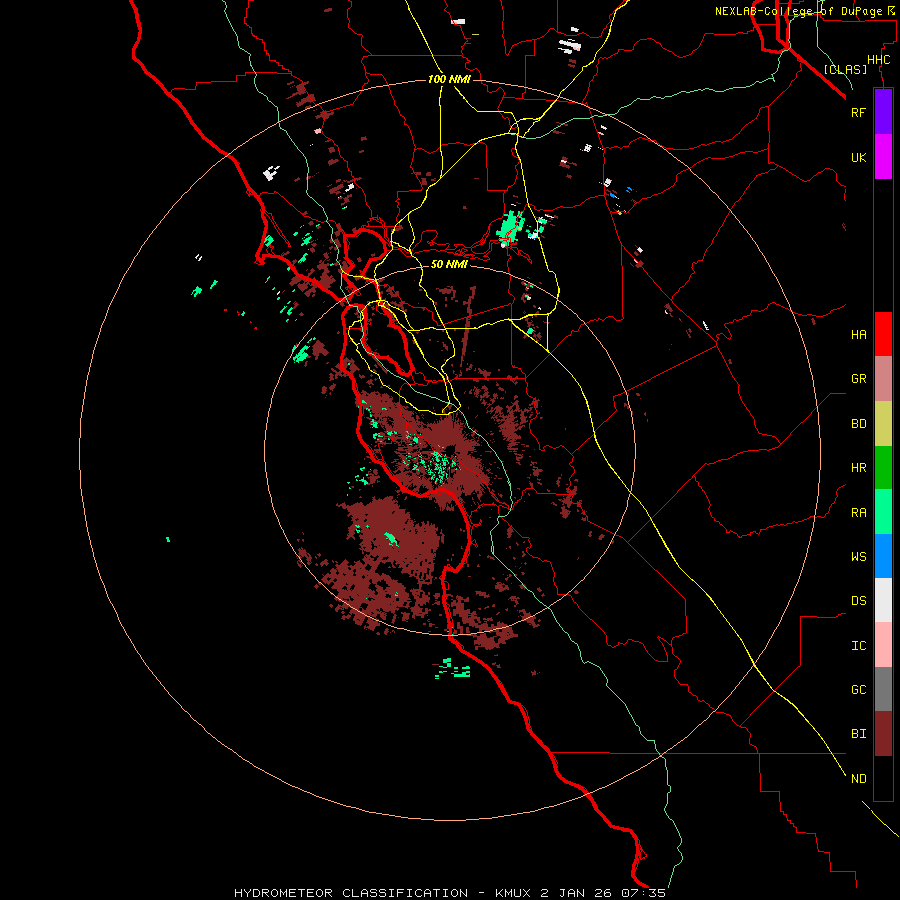Click the DS white legend swatch
900x900 pixels.
tap(883, 600)
